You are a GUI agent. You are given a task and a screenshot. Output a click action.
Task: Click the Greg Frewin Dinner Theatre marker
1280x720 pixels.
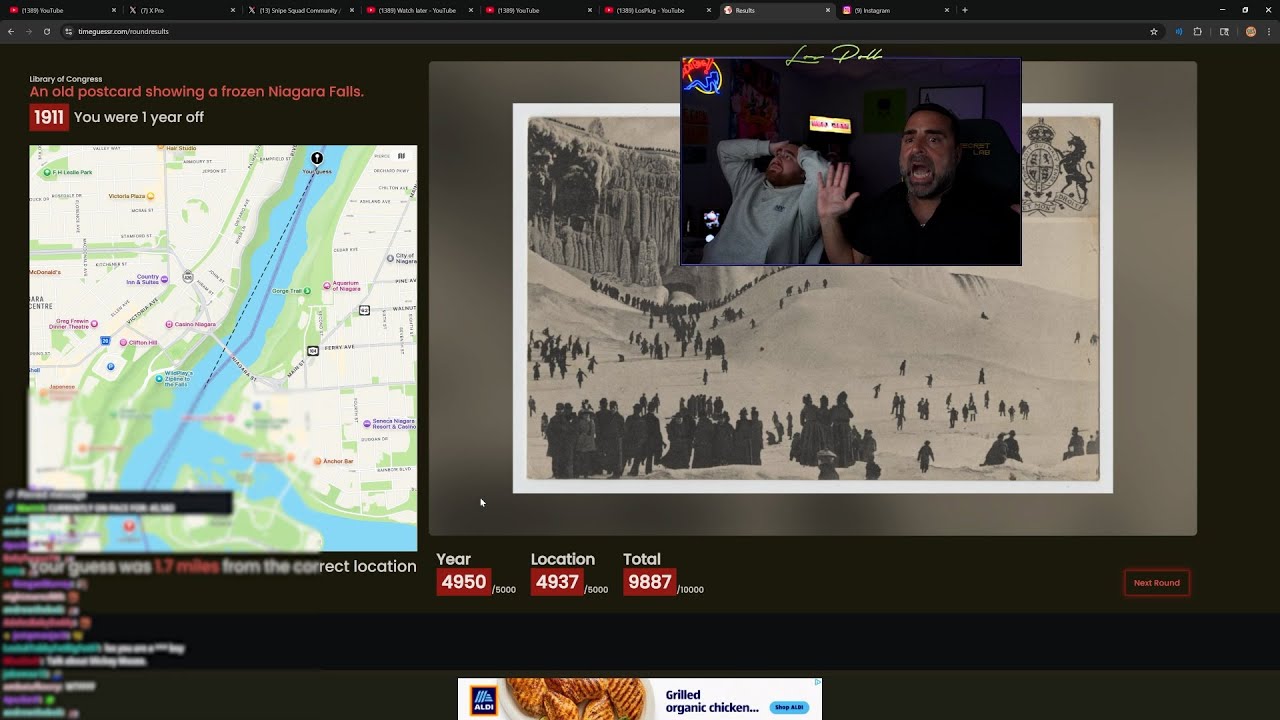pyautogui.click(x=96, y=322)
